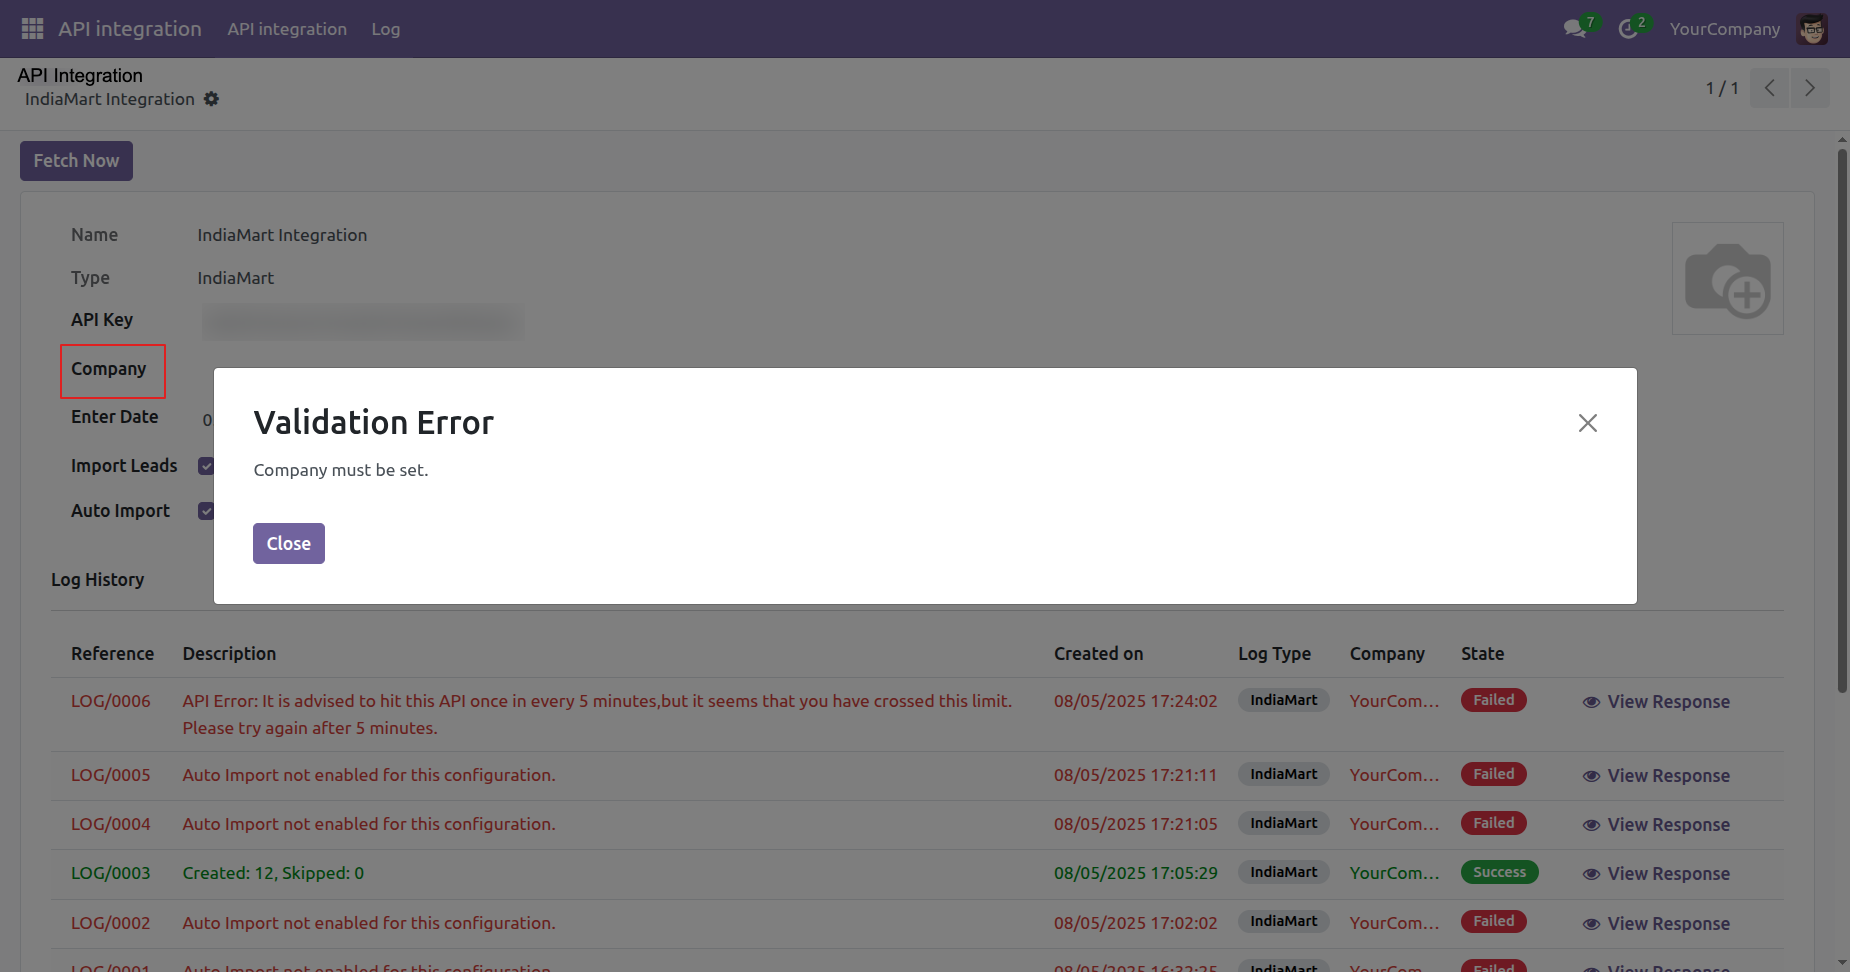This screenshot has width=1850, height=972.
Task: View Response for LOG/0002
Action: pos(1656,924)
